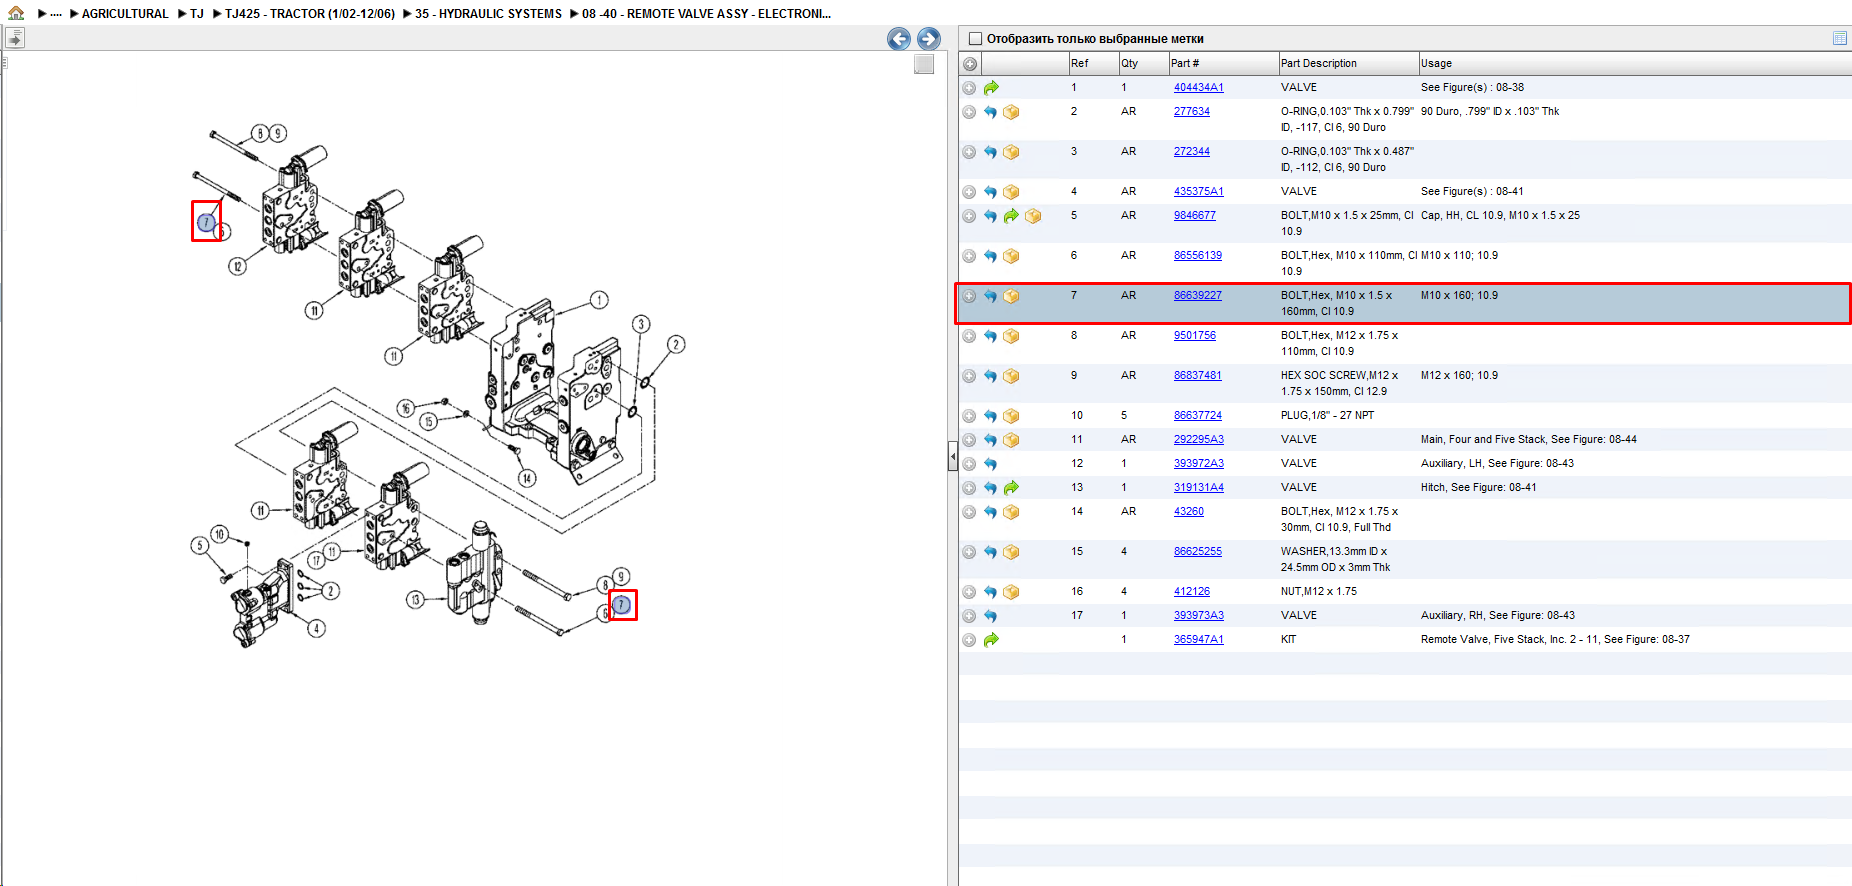Expand the collapsed '....' breadcrumb level
The image size is (1852, 886).
click(x=56, y=14)
